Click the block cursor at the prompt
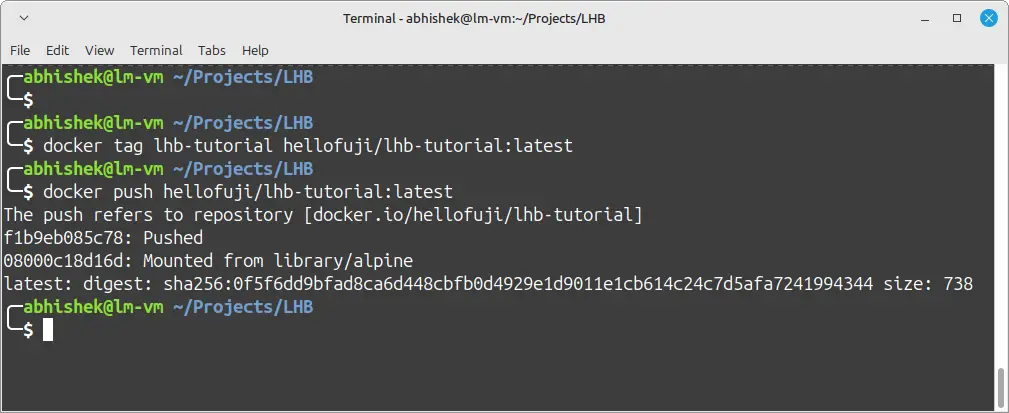The height and width of the screenshot is (413, 1009). click(48, 329)
